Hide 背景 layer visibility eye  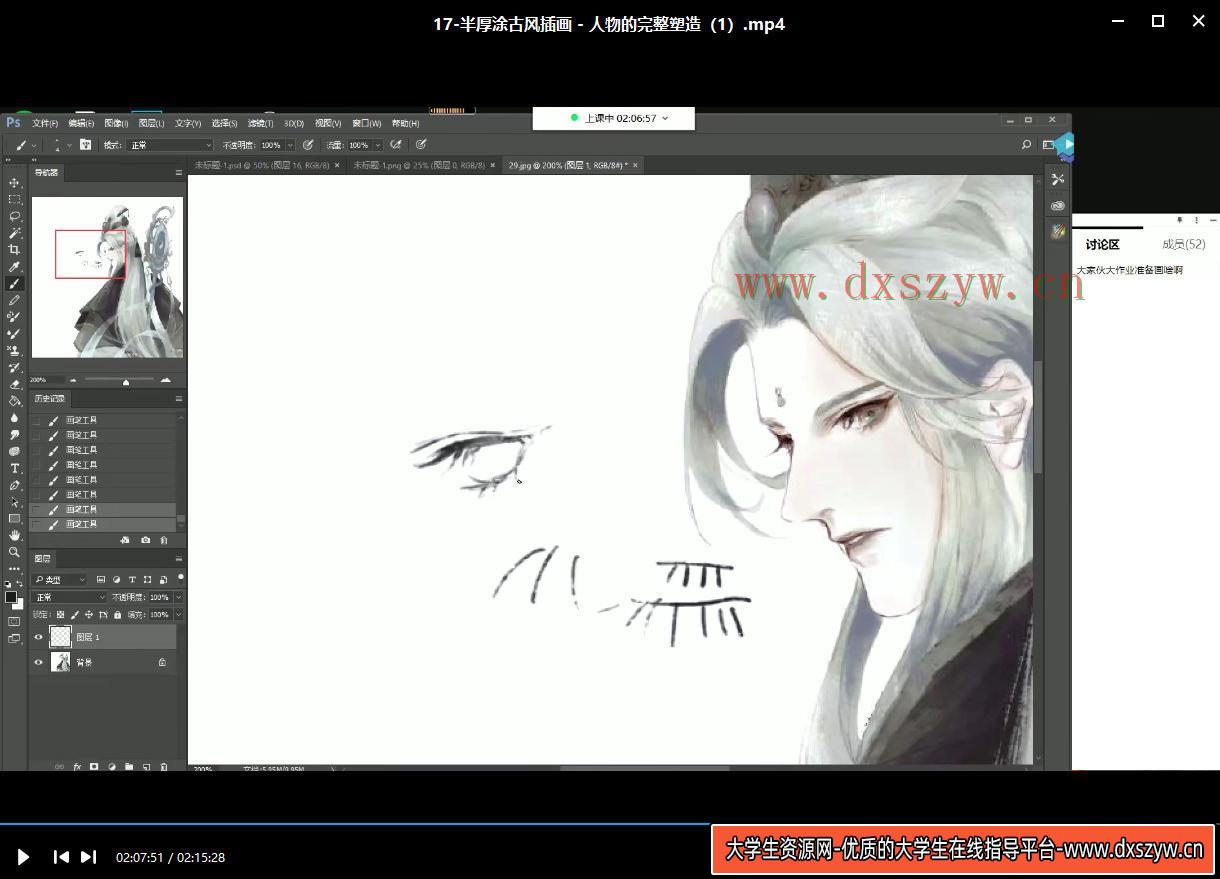tap(39, 662)
